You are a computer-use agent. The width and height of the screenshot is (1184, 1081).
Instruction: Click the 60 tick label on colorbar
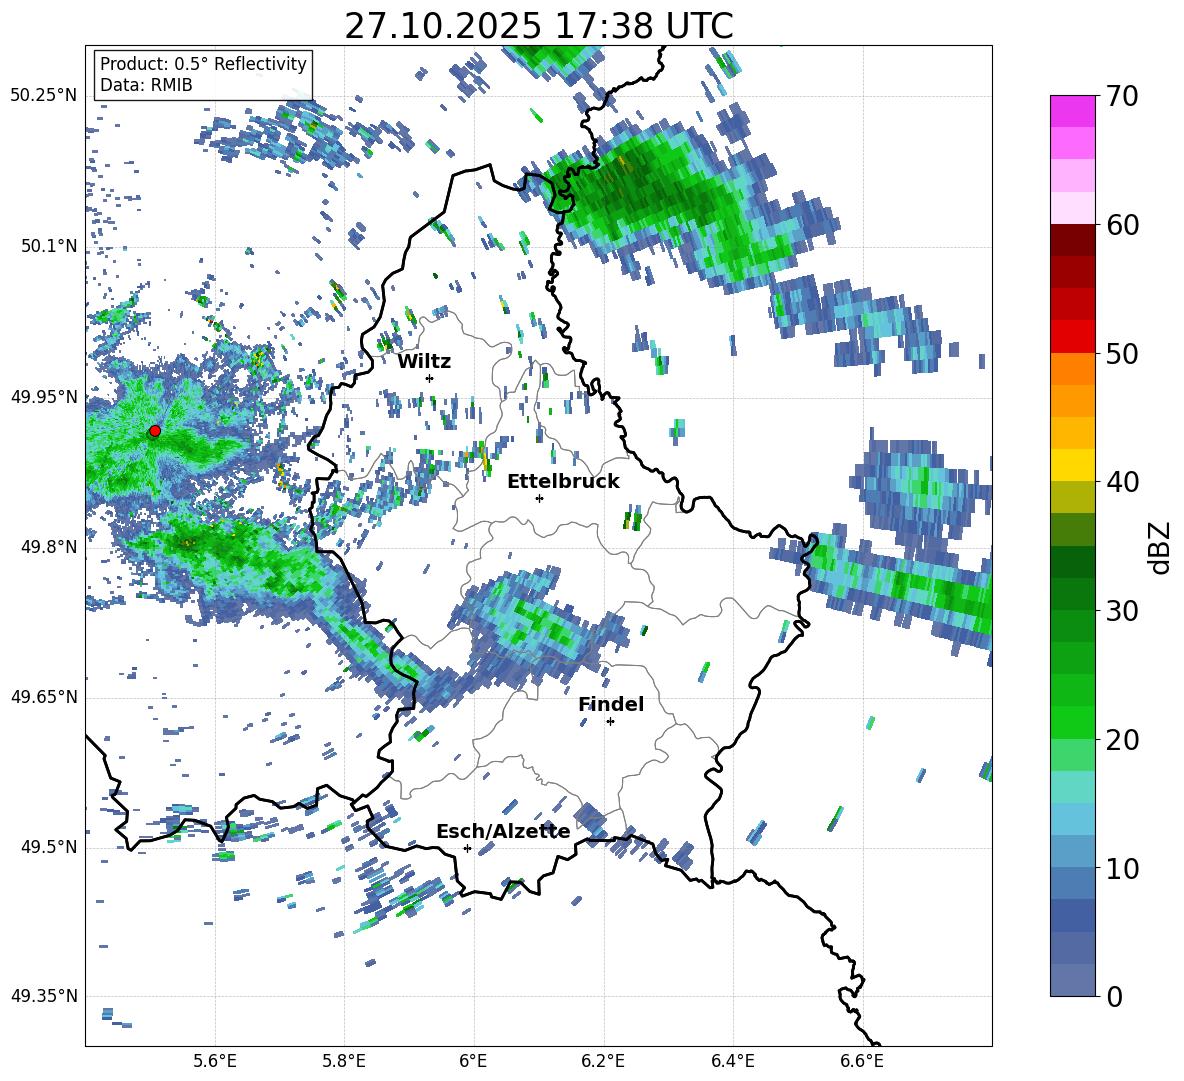[1121, 225]
